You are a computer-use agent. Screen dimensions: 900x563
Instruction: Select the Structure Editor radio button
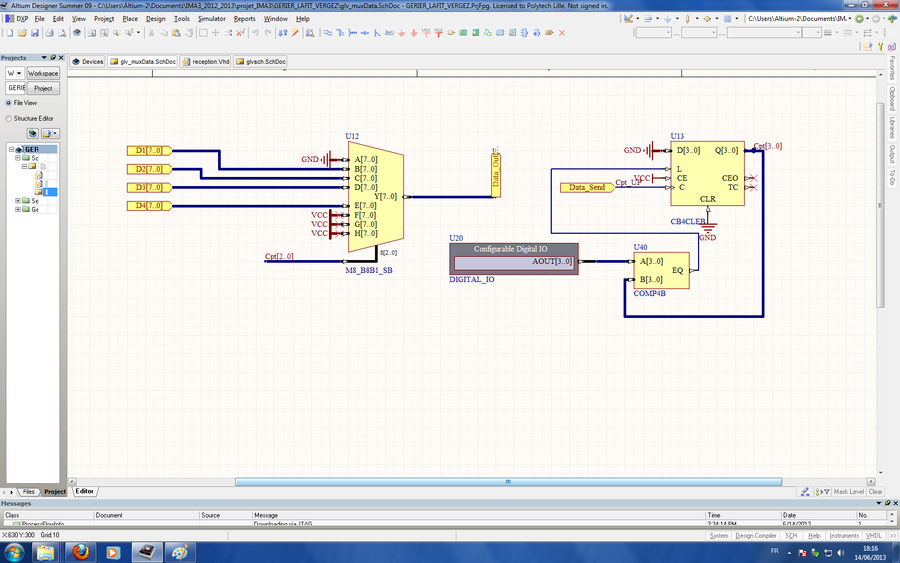coord(10,118)
